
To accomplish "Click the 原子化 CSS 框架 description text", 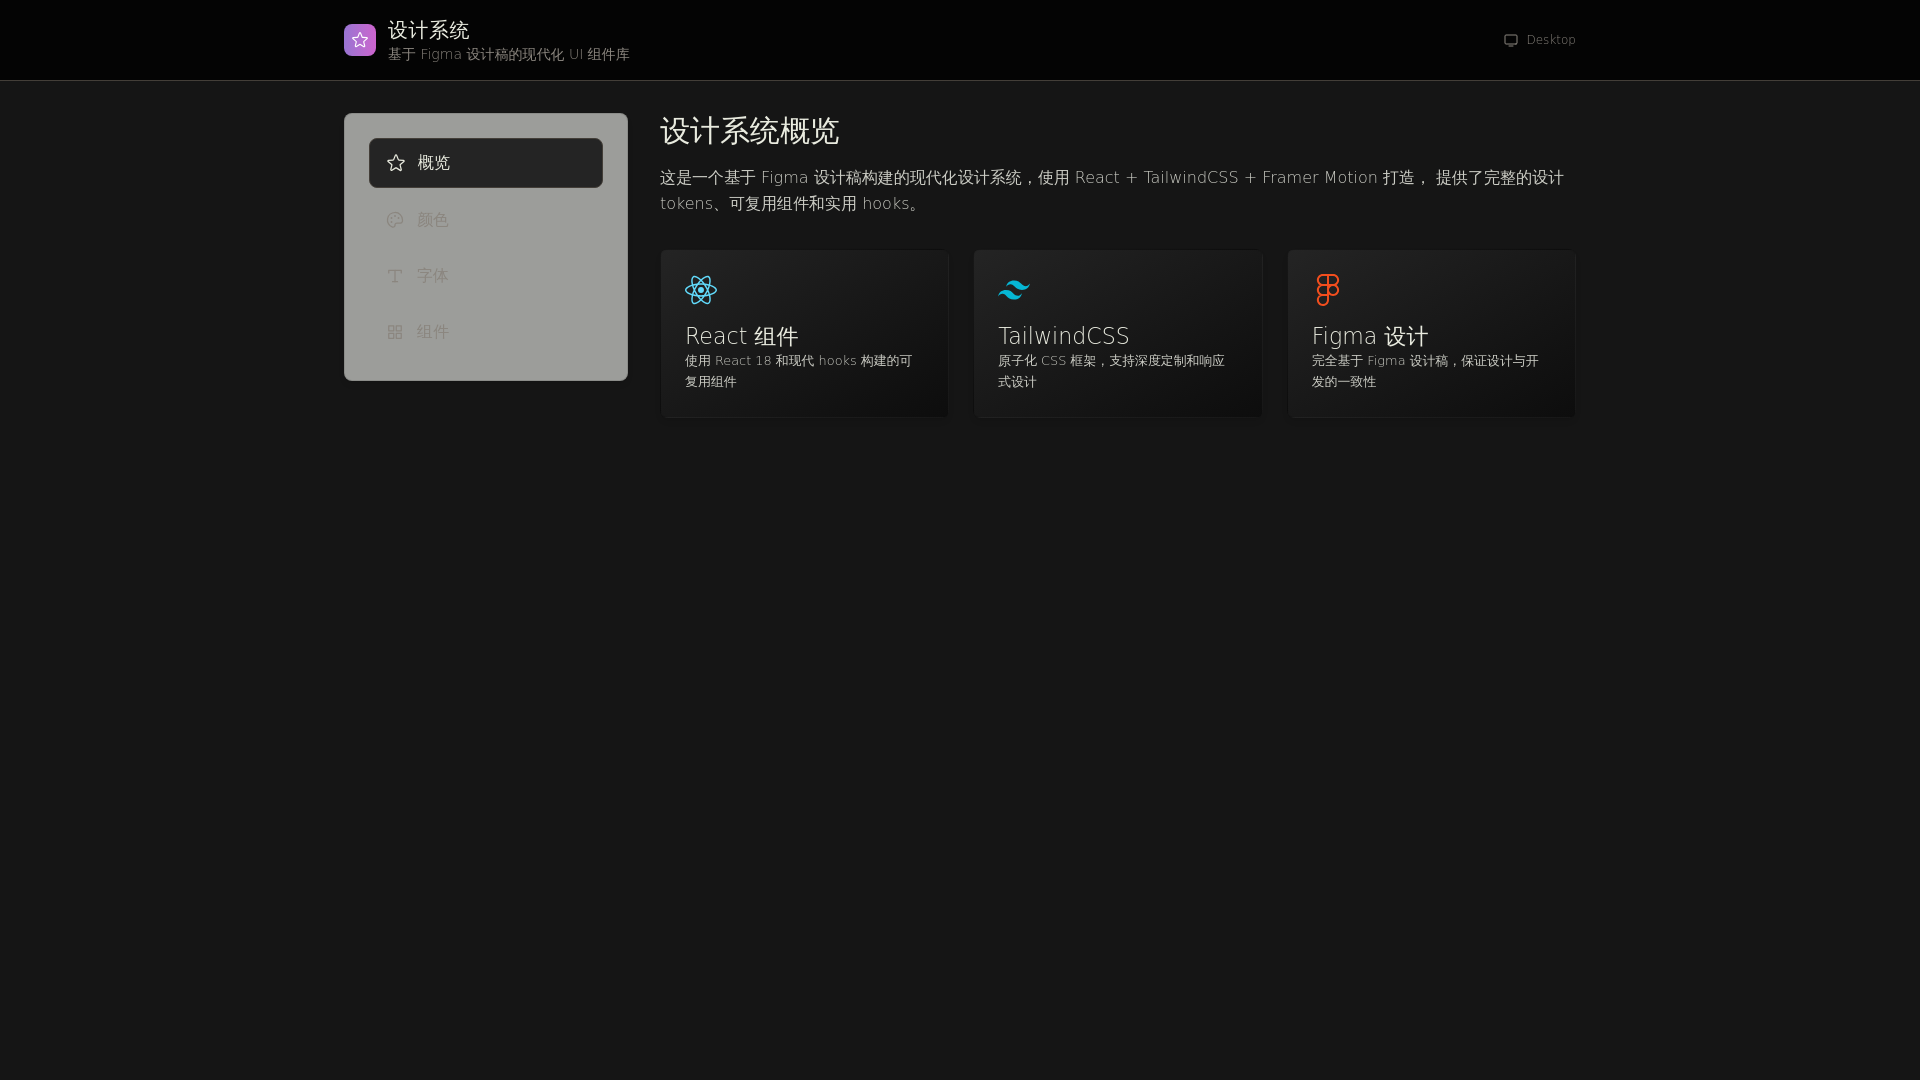I will [1112, 371].
